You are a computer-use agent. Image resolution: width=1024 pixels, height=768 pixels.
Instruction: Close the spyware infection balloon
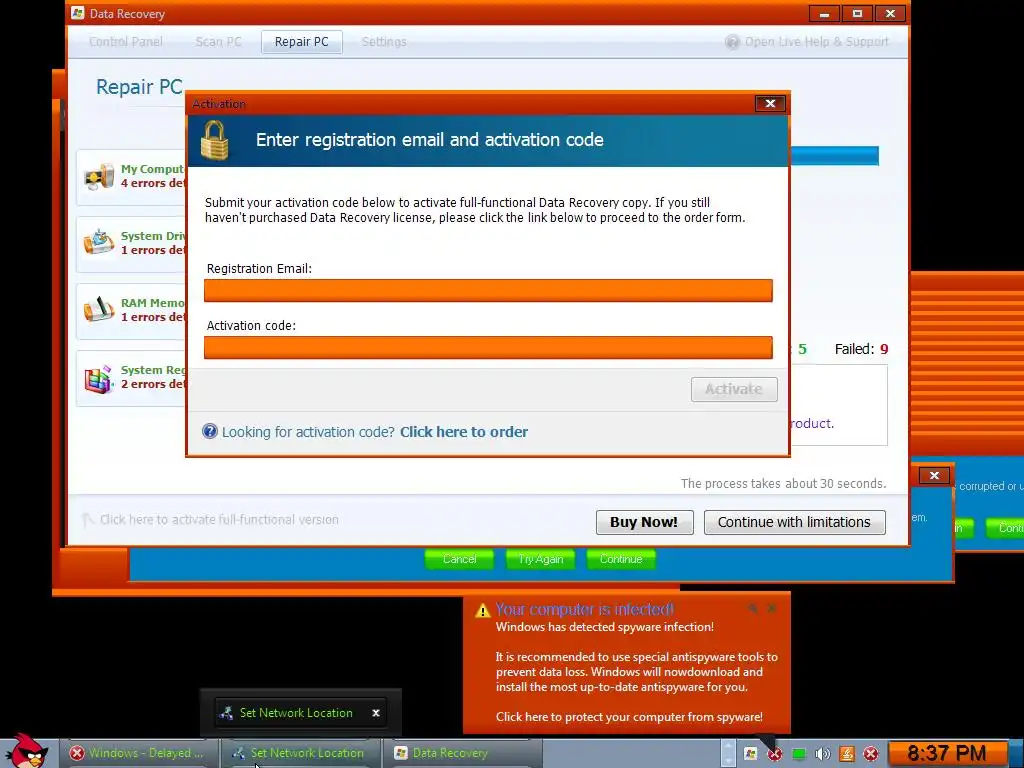772,608
